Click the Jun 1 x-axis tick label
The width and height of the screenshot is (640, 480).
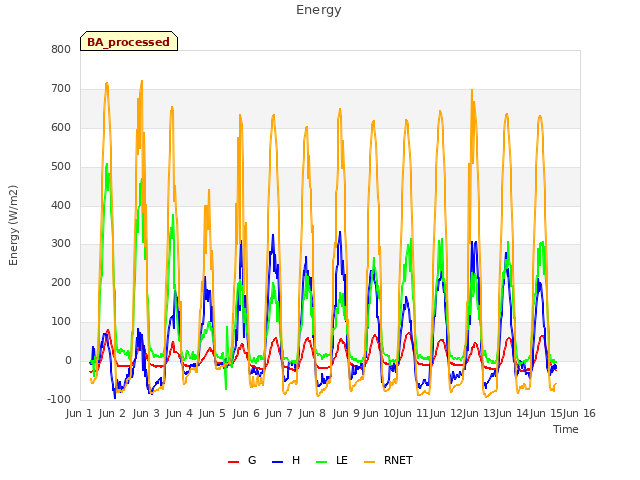pyautogui.click(x=79, y=413)
